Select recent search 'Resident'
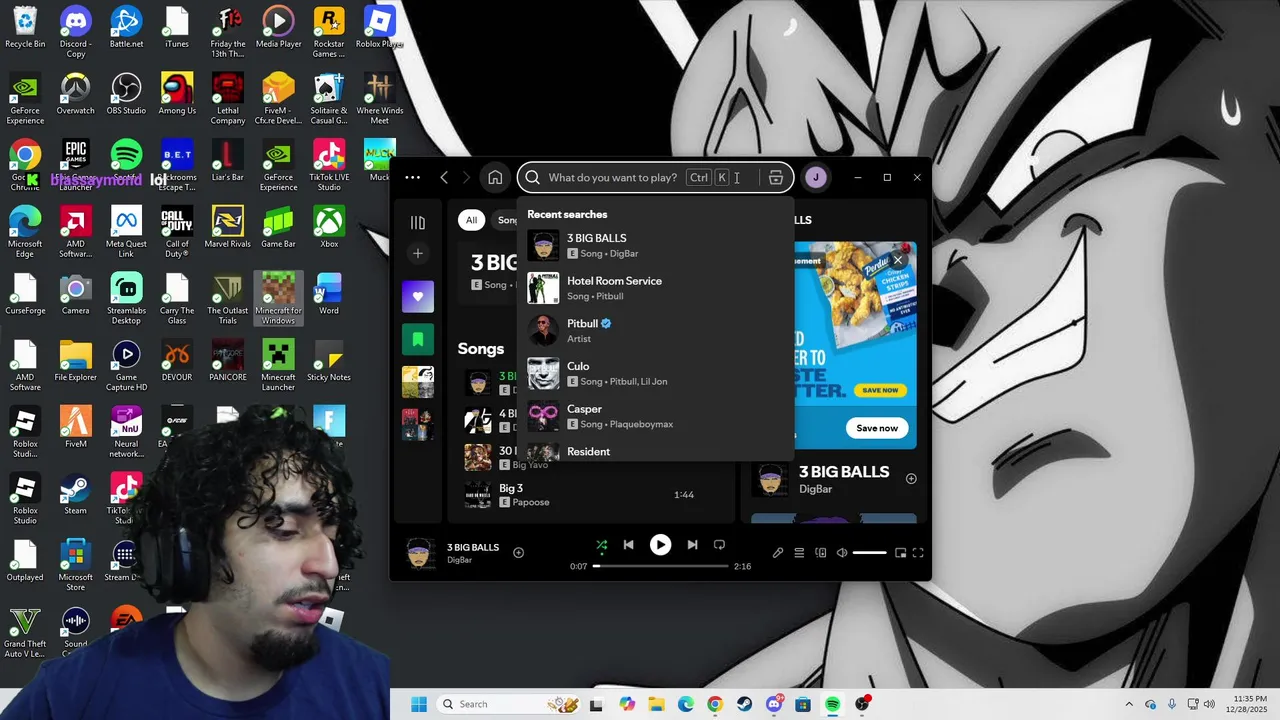The image size is (1280, 720). [655, 451]
